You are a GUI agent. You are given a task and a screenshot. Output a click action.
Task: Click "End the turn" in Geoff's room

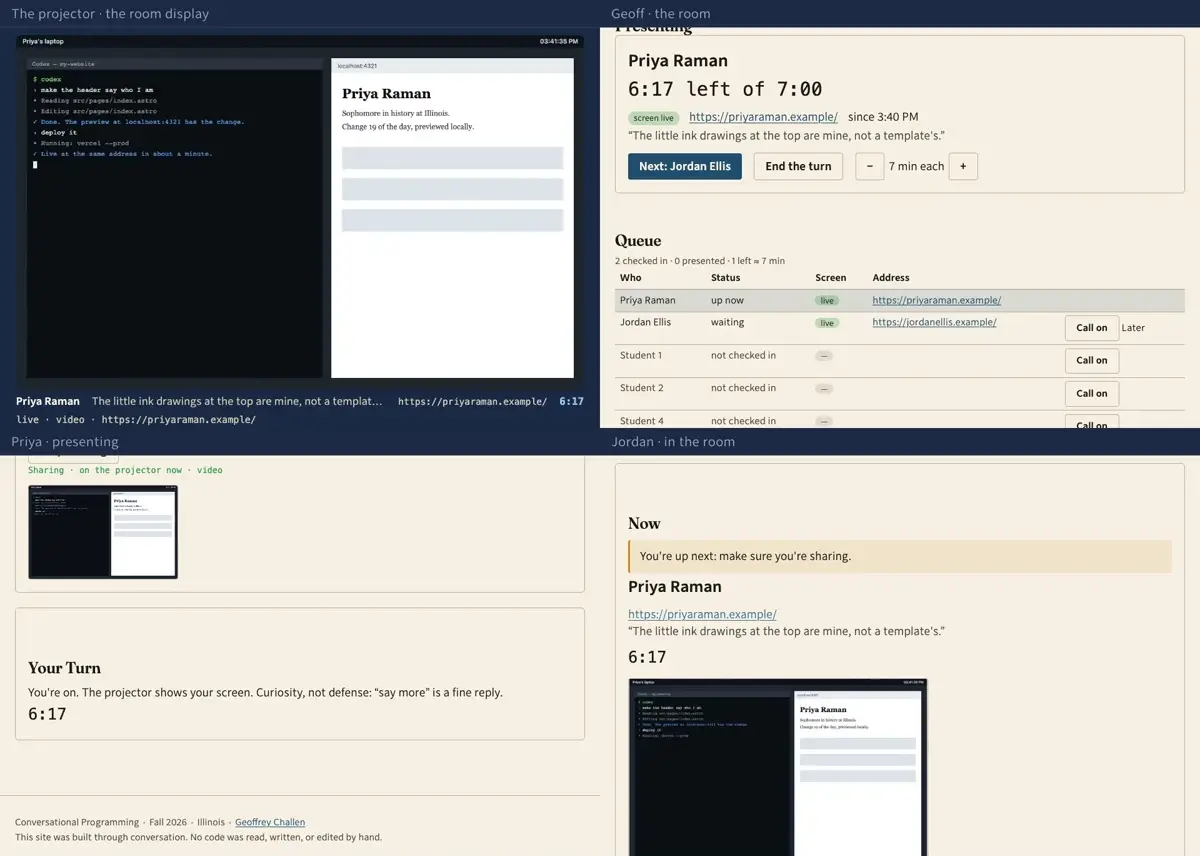798,166
